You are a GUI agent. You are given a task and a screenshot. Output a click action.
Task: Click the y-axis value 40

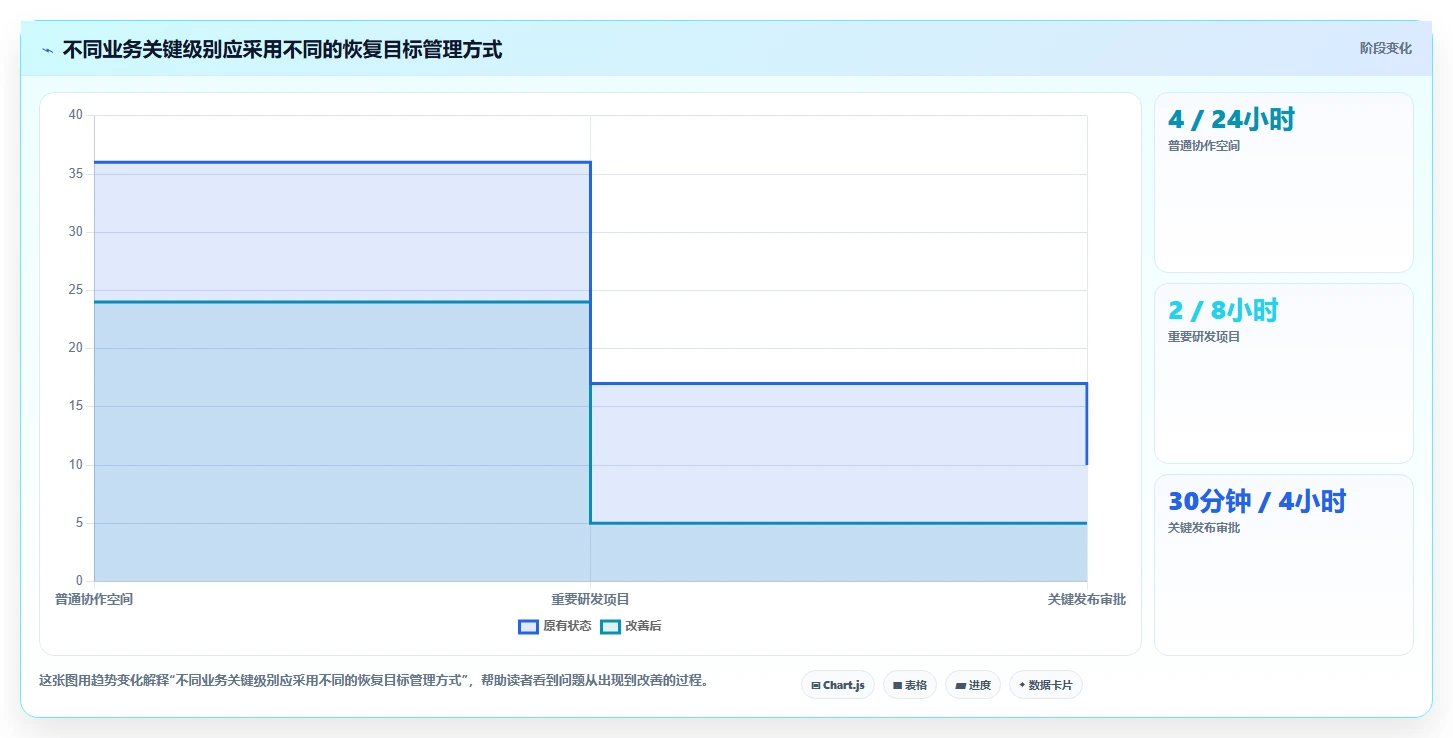click(x=76, y=115)
